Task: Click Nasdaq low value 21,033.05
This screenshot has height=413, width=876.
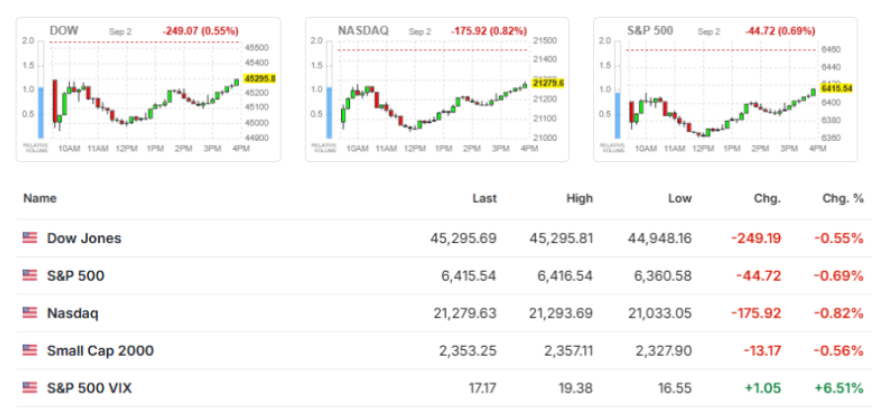Action: [x=659, y=314]
